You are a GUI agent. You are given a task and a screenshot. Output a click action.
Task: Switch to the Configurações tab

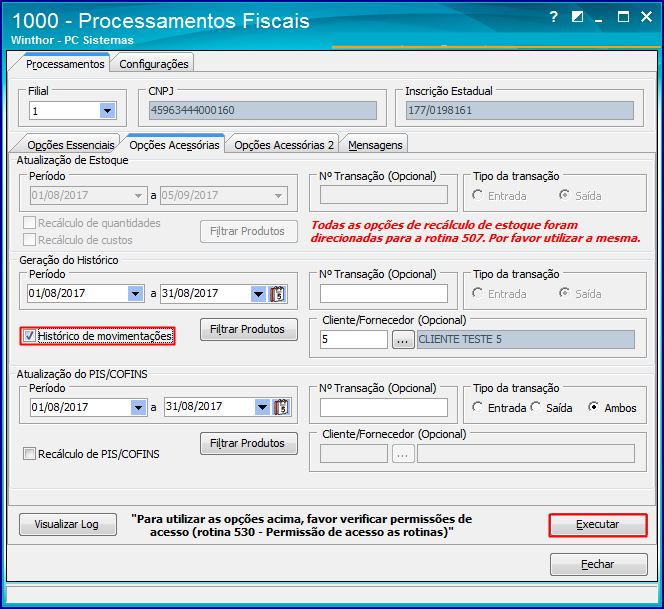click(x=154, y=64)
